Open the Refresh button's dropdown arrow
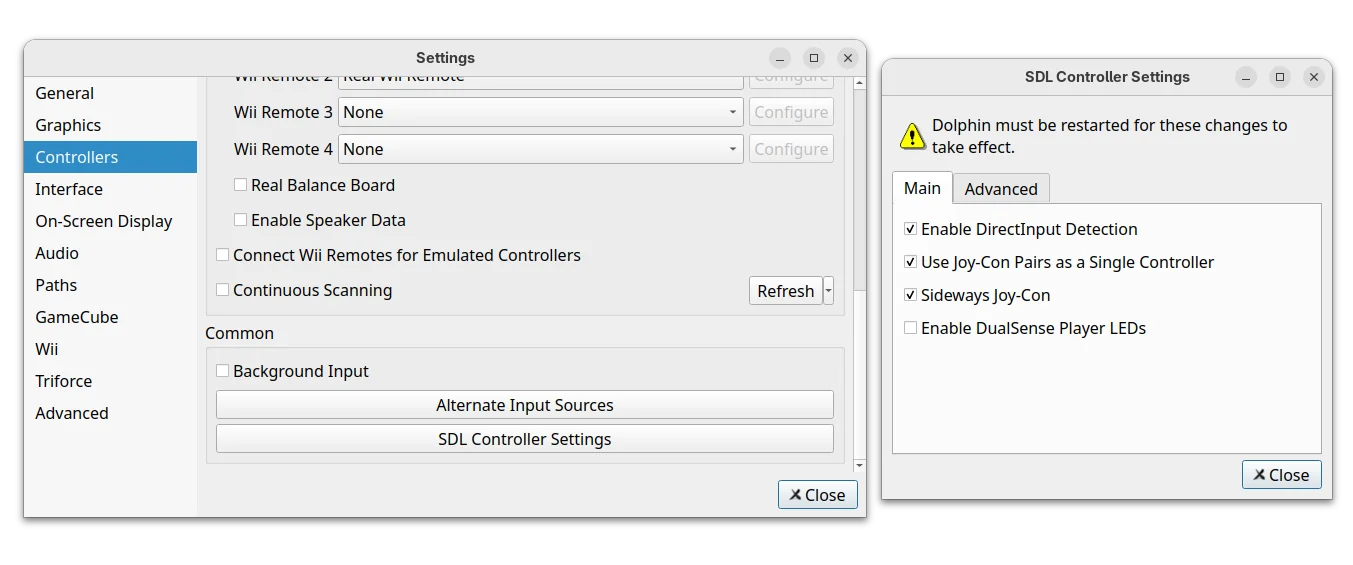Viewport: 1353px width, 565px height. click(x=828, y=291)
